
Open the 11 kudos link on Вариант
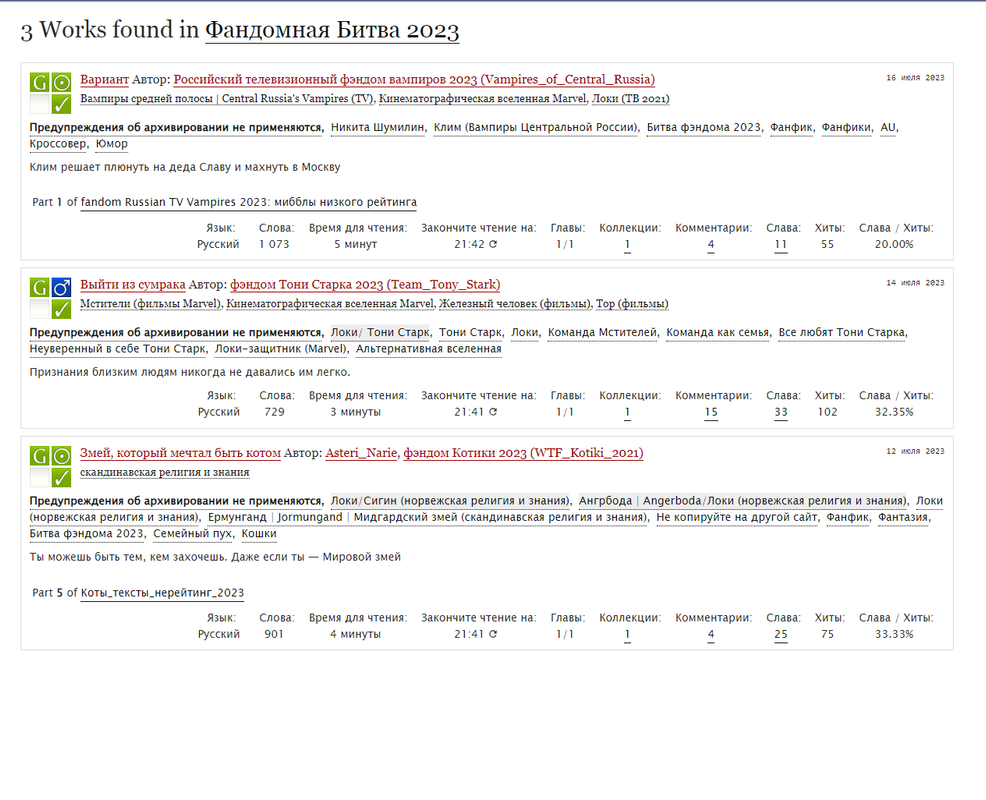pos(780,244)
